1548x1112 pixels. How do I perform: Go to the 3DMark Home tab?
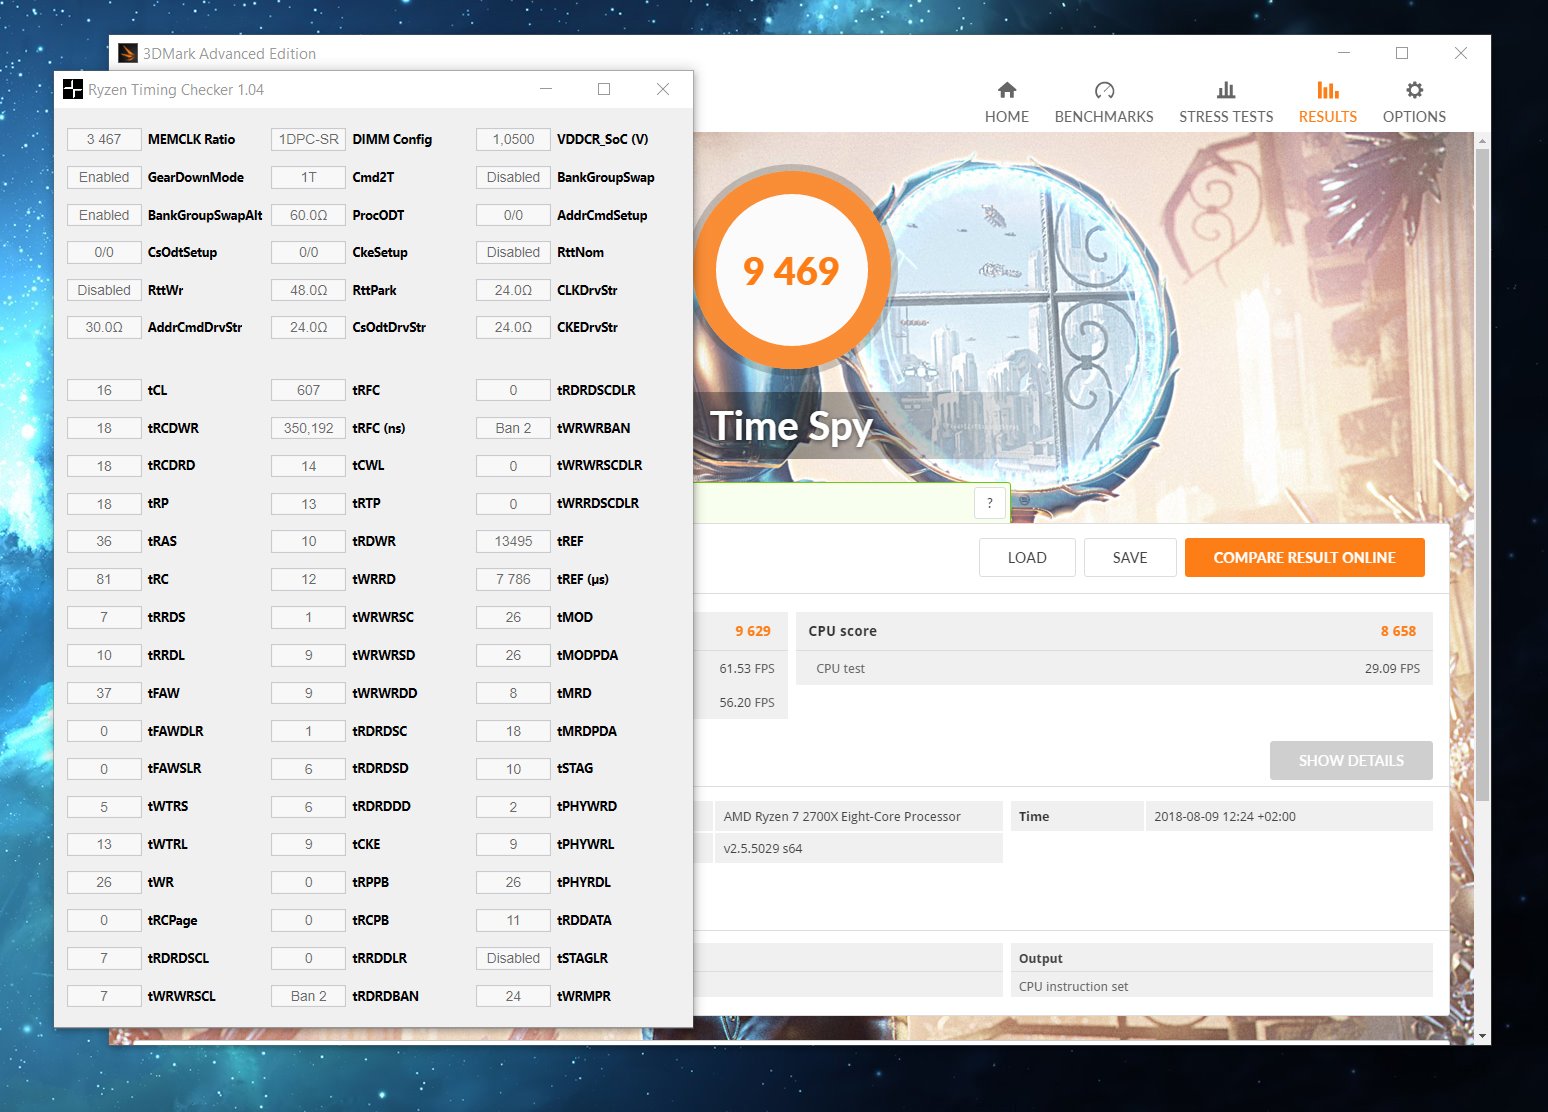(1006, 103)
